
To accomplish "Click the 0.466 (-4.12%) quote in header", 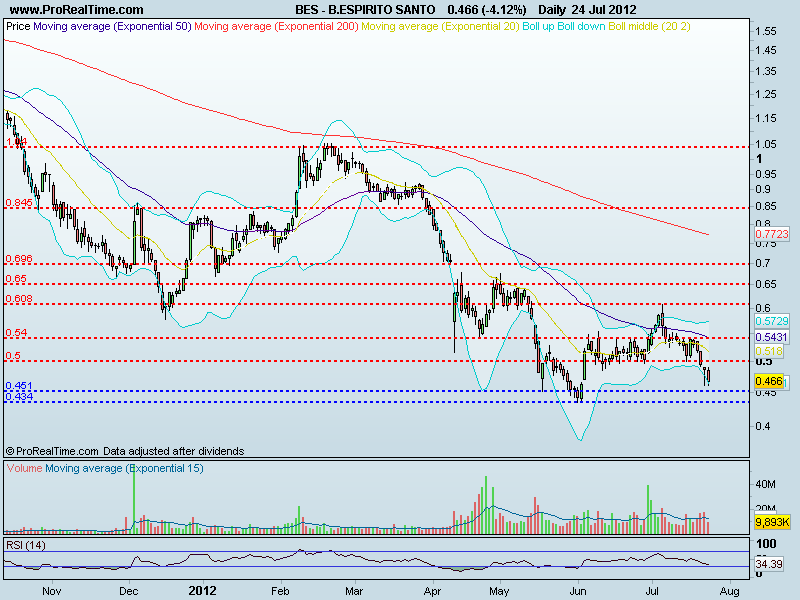I will coord(487,10).
